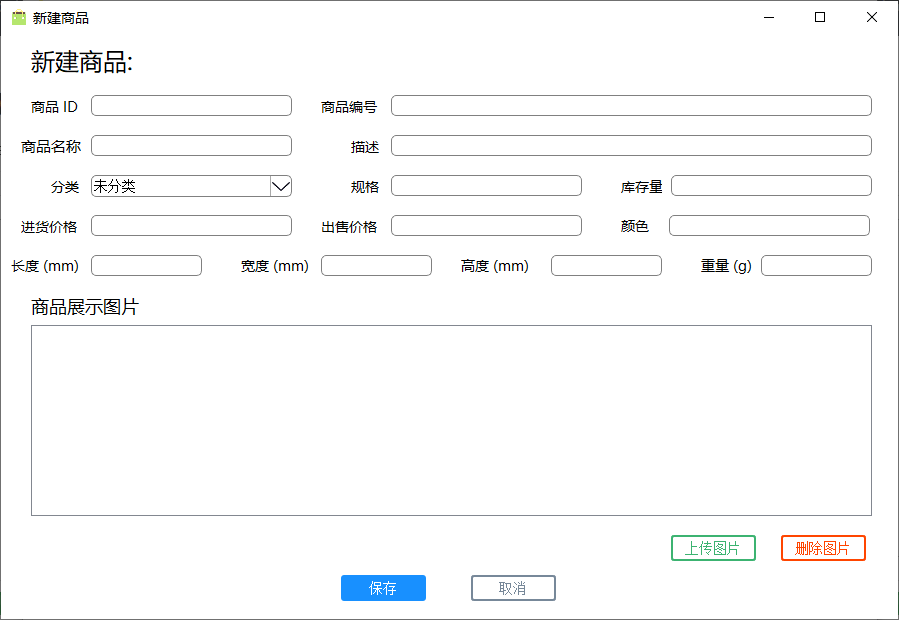Click the 出售价格 label
The image size is (899, 620).
349,227
